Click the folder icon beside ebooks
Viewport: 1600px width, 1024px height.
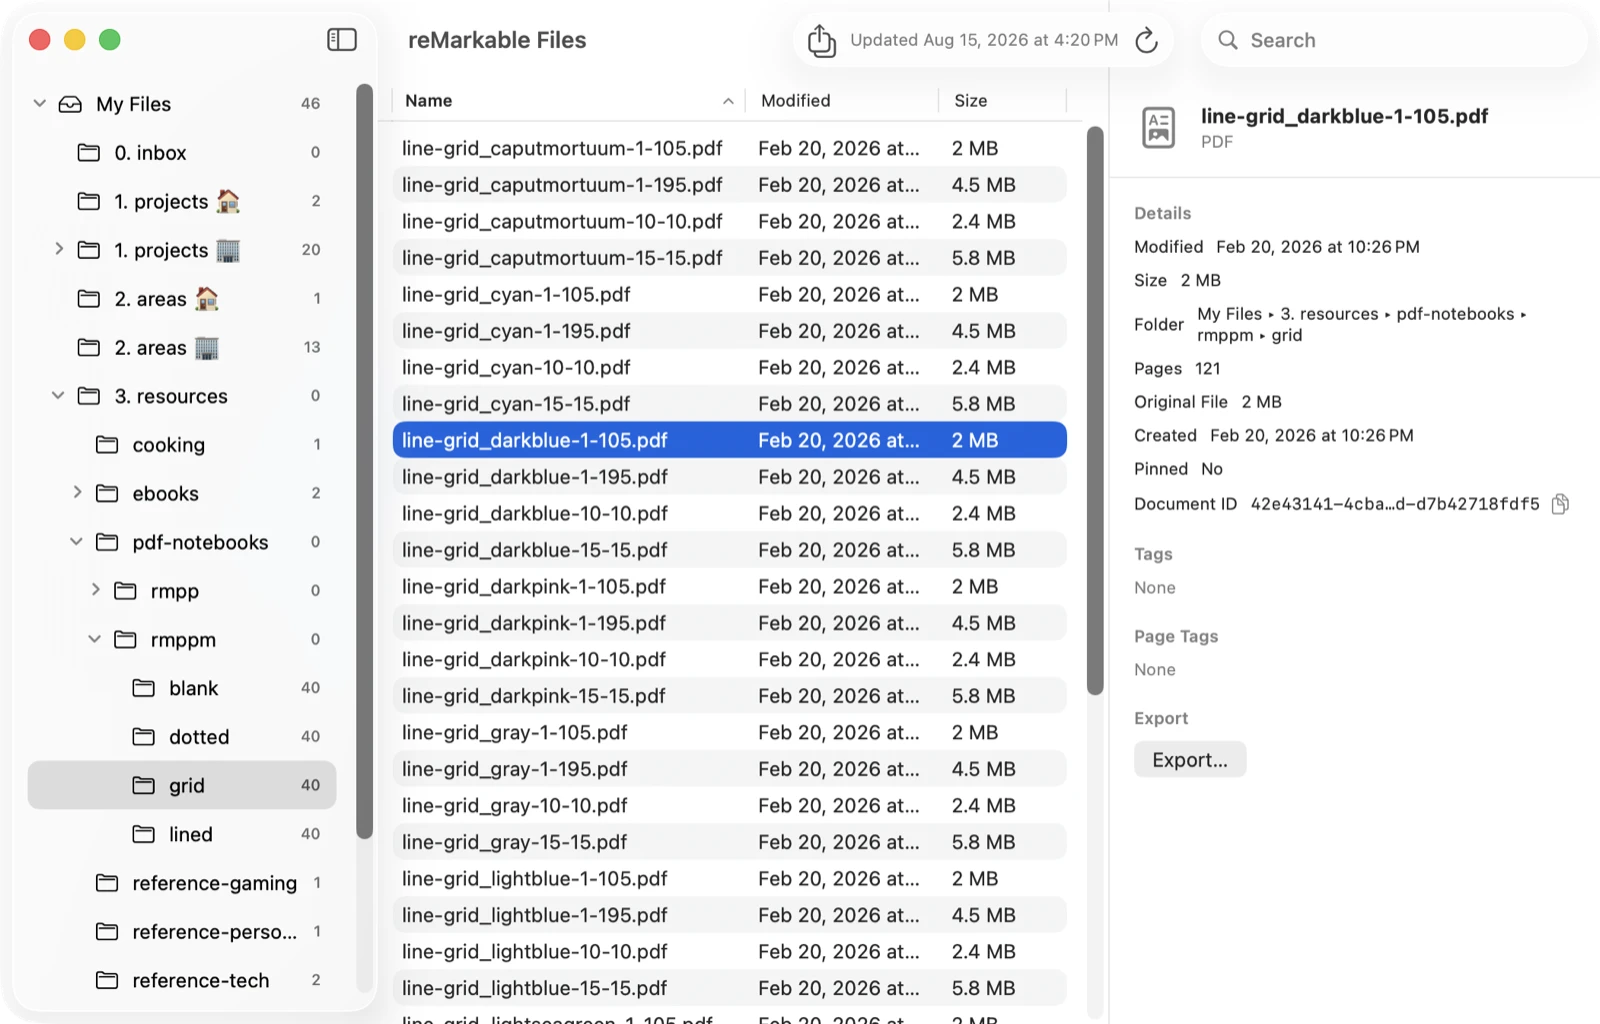pyautogui.click(x=107, y=494)
